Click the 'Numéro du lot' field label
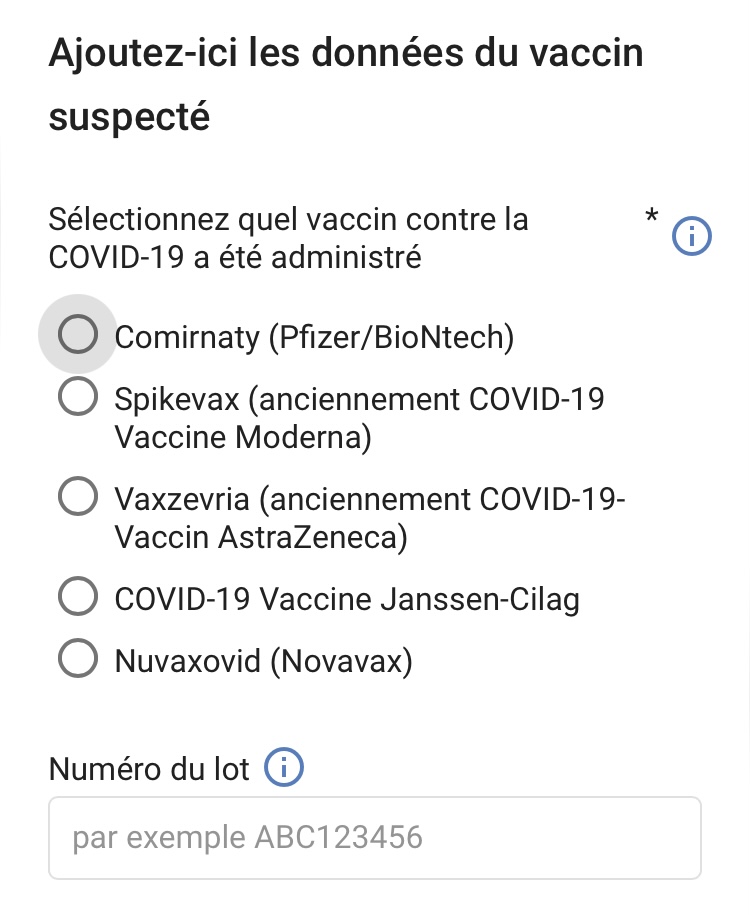 point(148,769)
